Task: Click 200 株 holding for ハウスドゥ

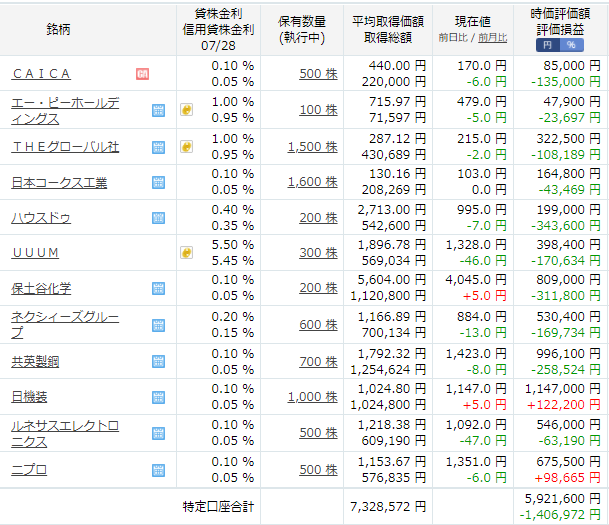Action: (318, 218)
